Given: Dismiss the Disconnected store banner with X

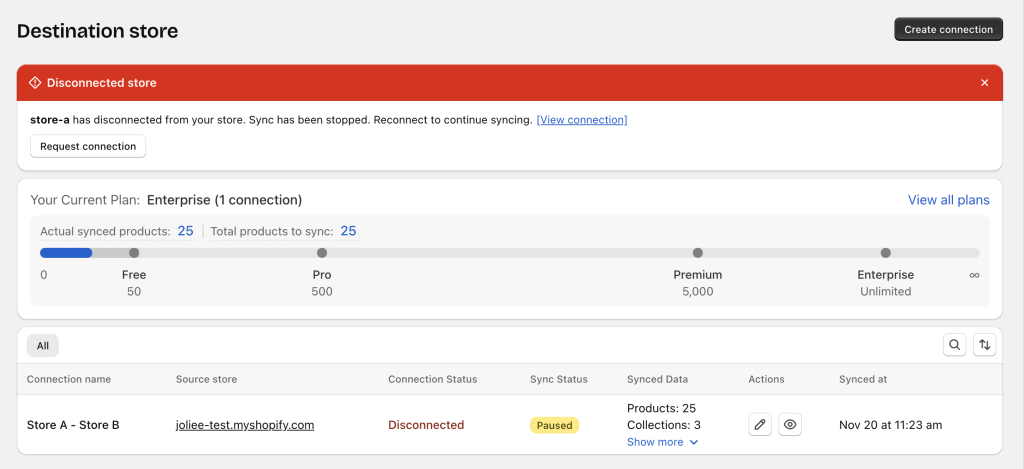Looking at the screenshot, I should 985,83.
